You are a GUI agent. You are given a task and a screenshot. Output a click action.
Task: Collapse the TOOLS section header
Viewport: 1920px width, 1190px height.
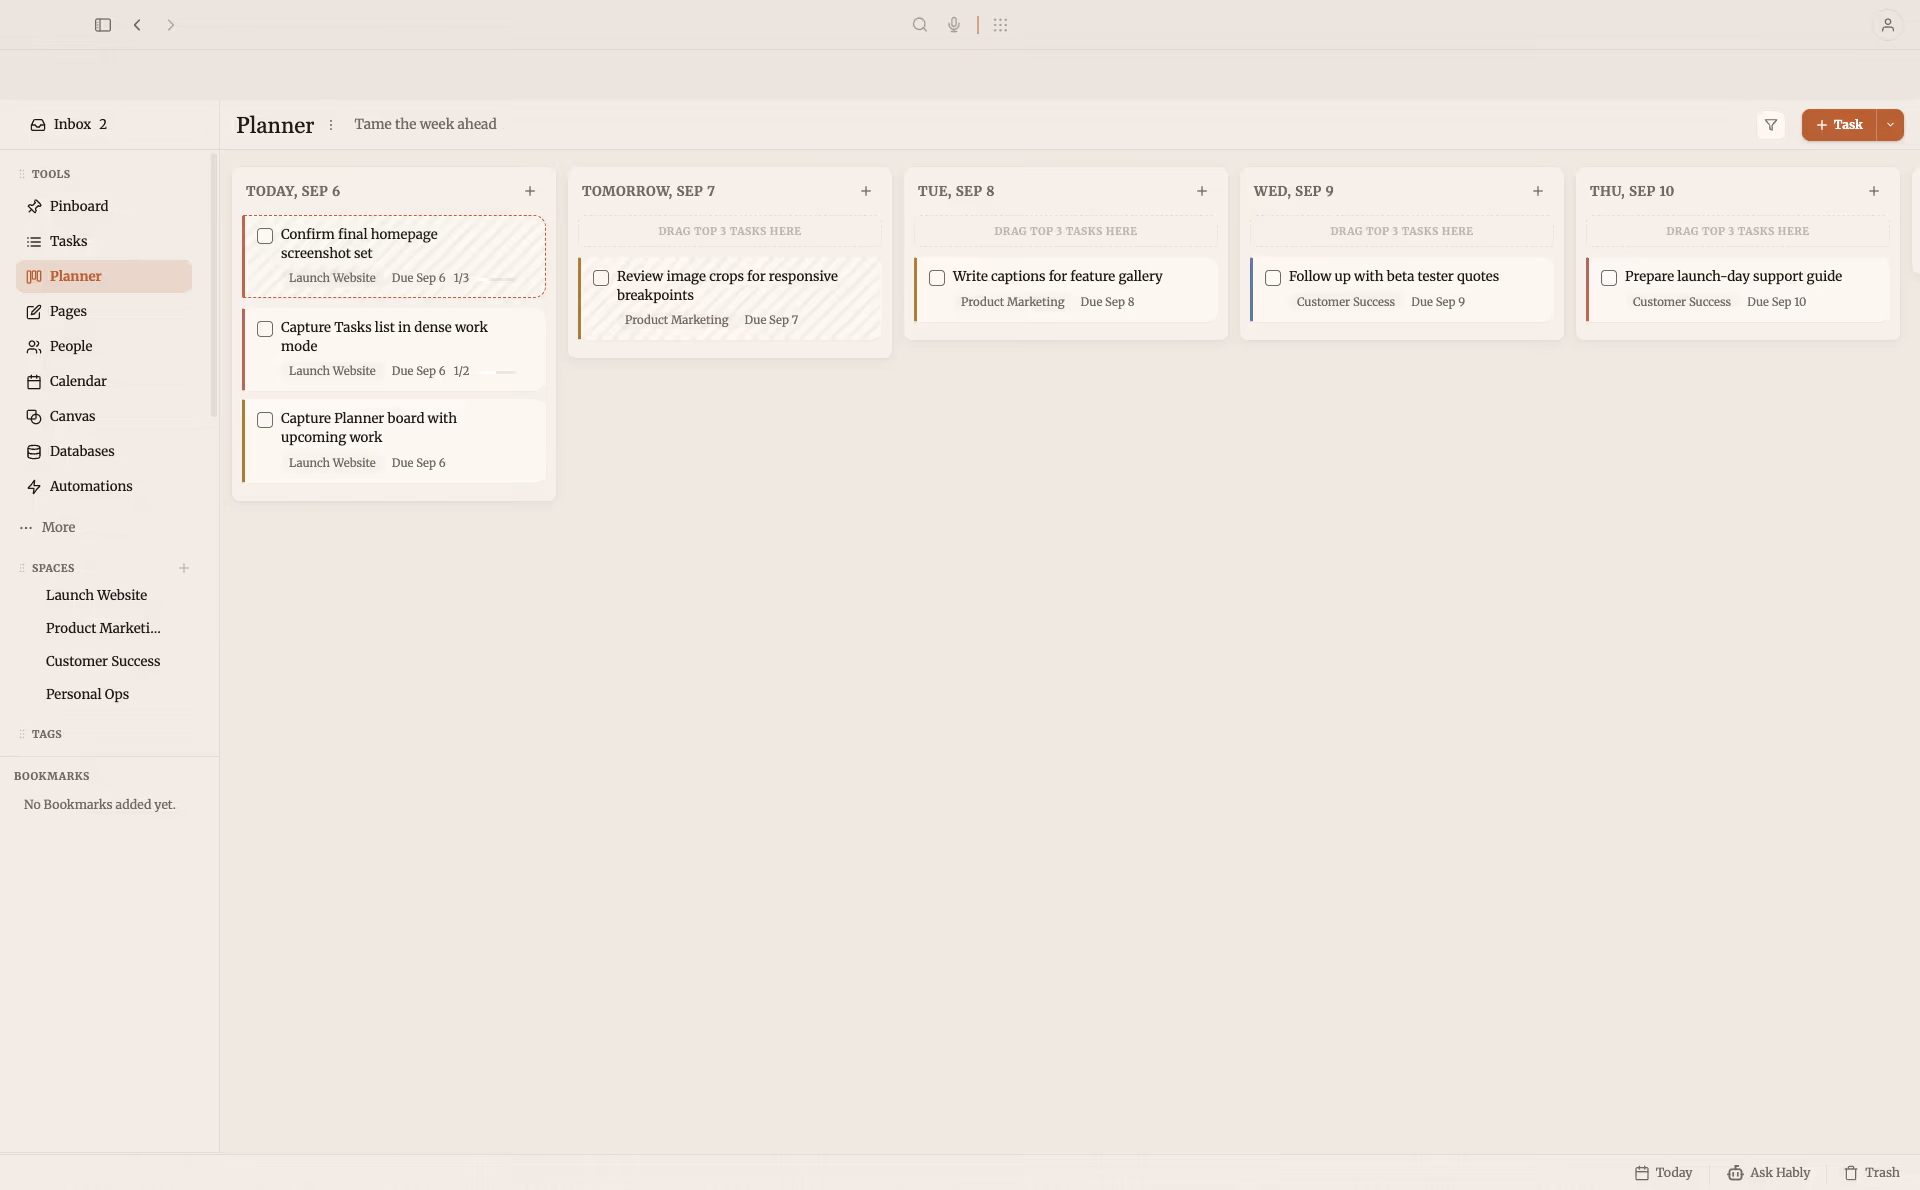(50, 174)
